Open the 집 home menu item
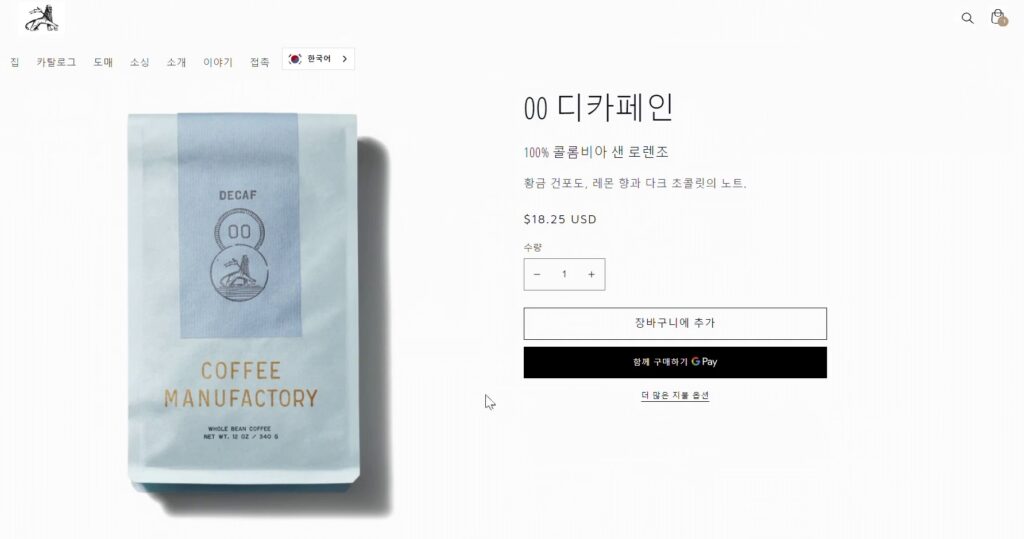1024x539 pixels. 14,62
